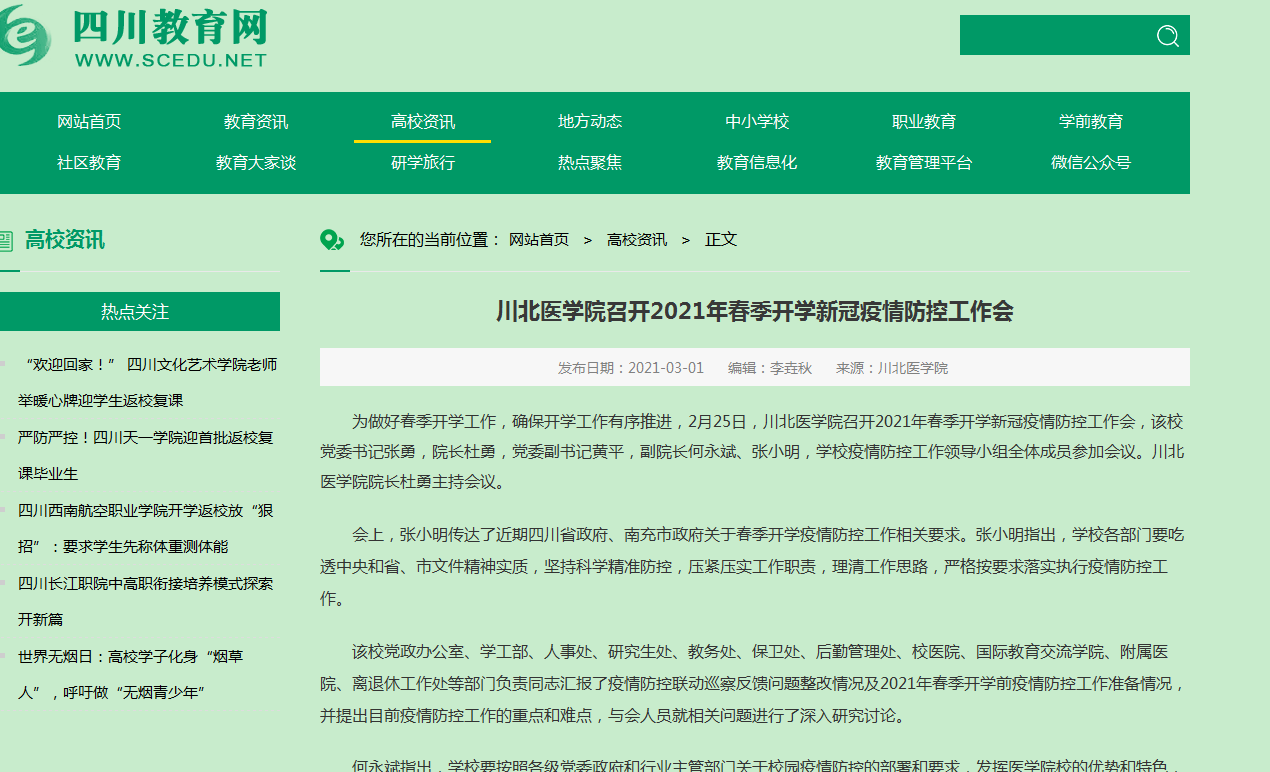Click the search magnifier icon
Viewport: 1270px width, 772px height.
click(1167, 36)
